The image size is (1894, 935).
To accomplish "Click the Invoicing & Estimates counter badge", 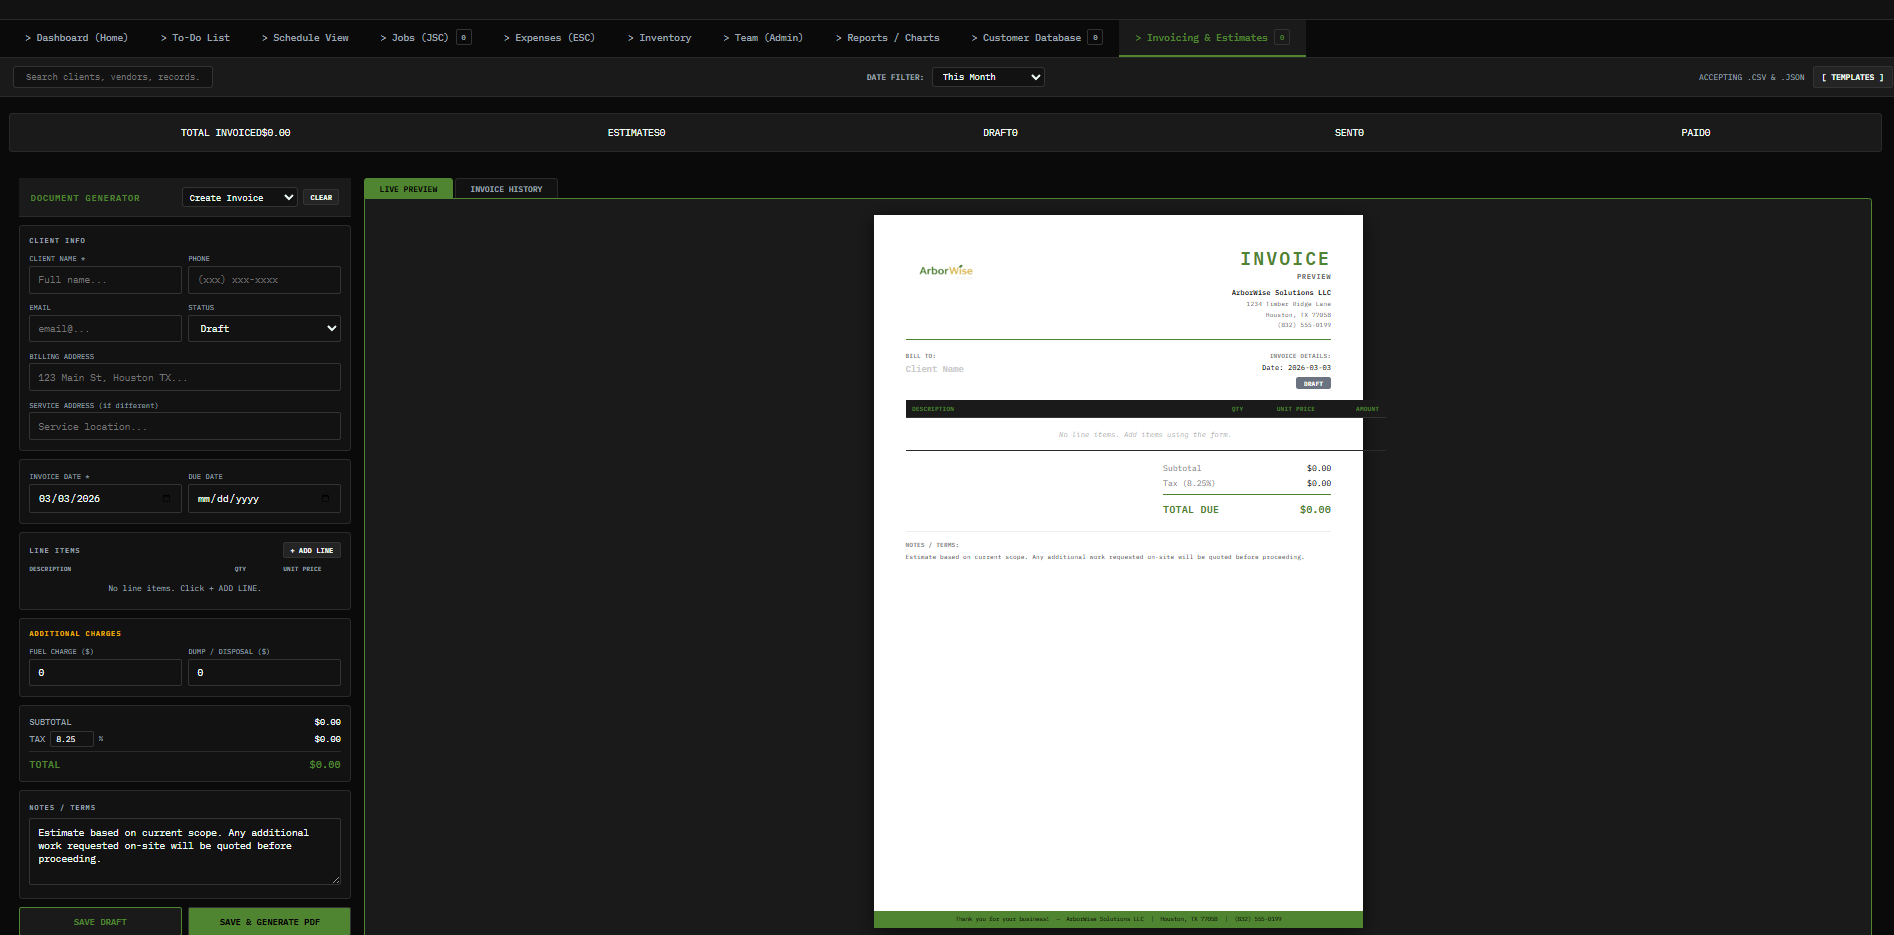I will (x=1282, y=37).
